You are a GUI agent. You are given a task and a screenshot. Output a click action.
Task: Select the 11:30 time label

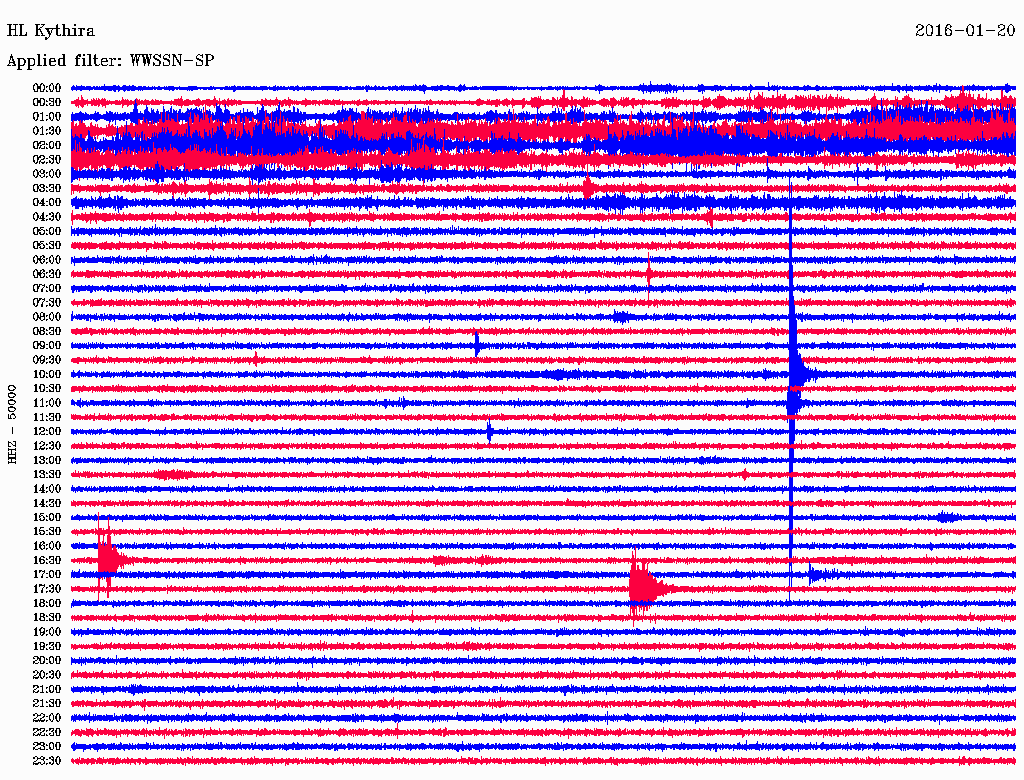pos(47,417)
